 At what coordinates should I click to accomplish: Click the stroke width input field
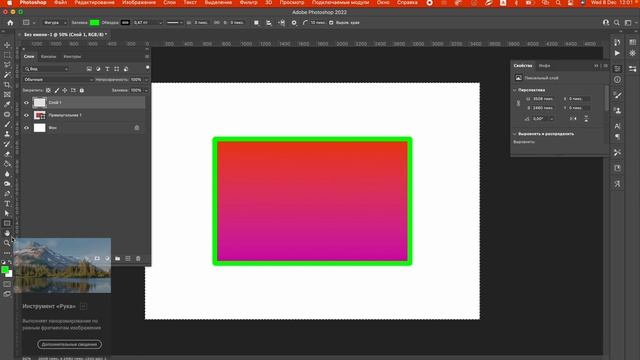tap(144, 23)
